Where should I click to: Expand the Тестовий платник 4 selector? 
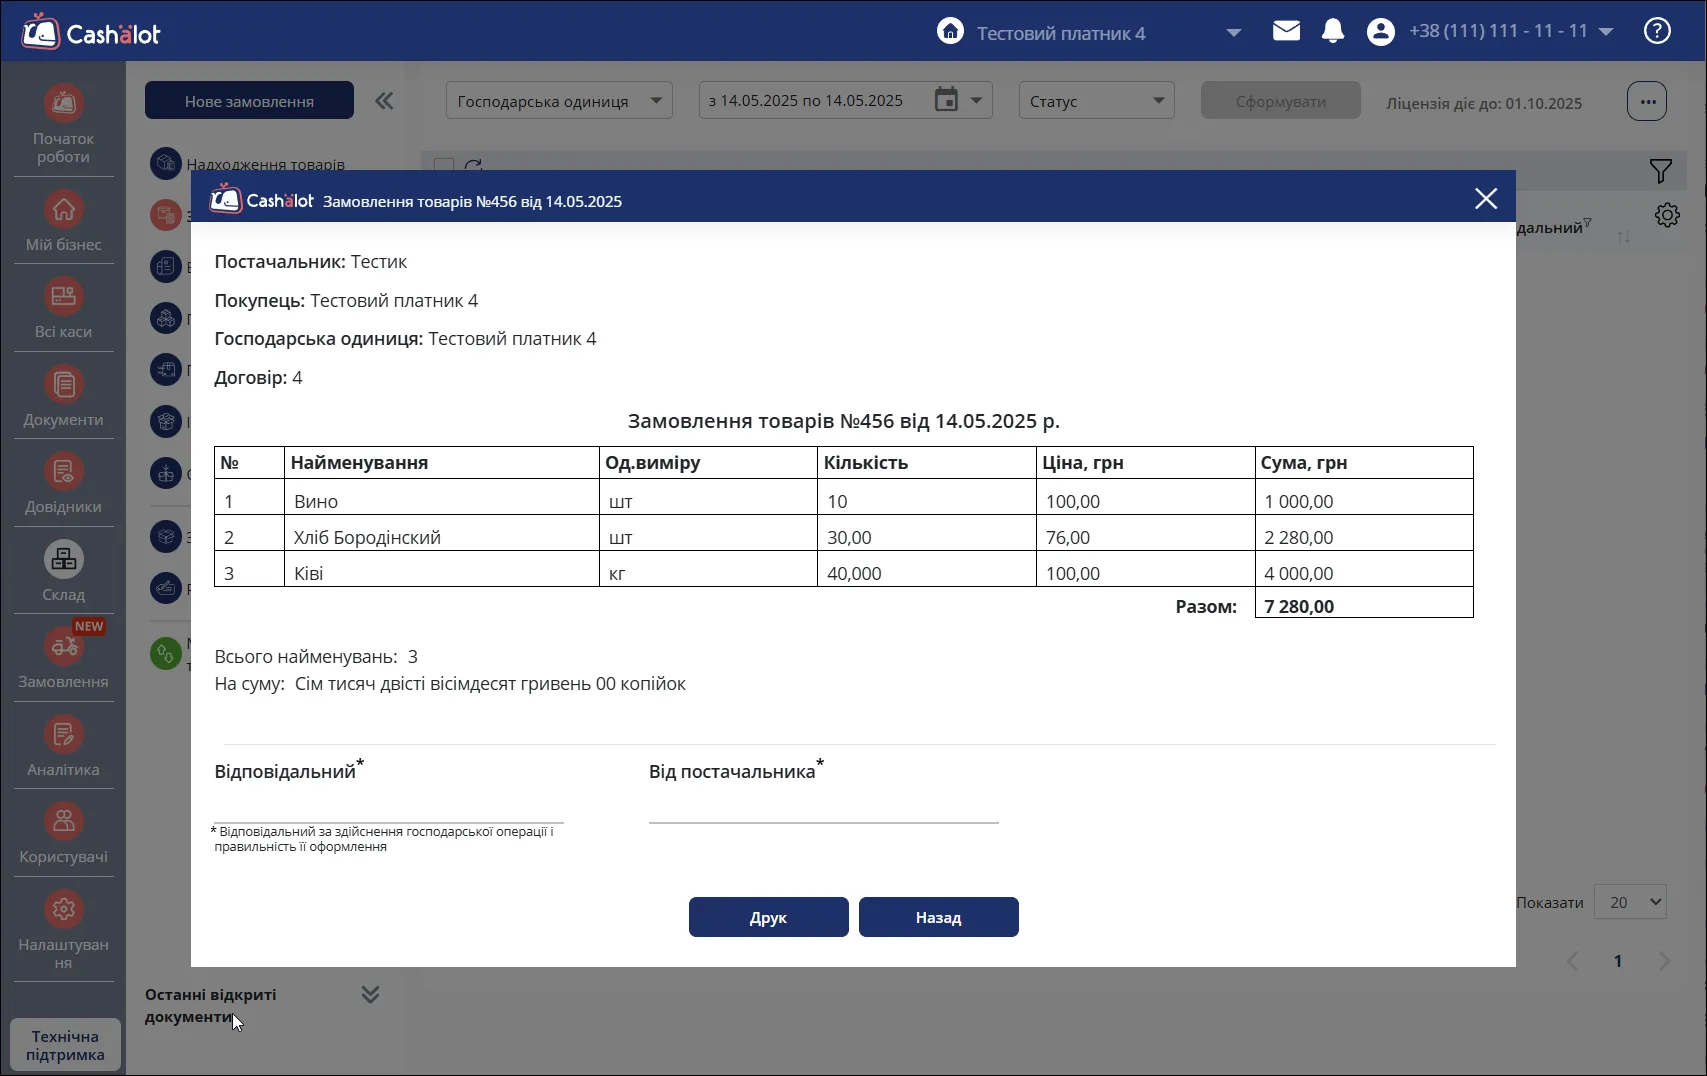pos(1234,33)
